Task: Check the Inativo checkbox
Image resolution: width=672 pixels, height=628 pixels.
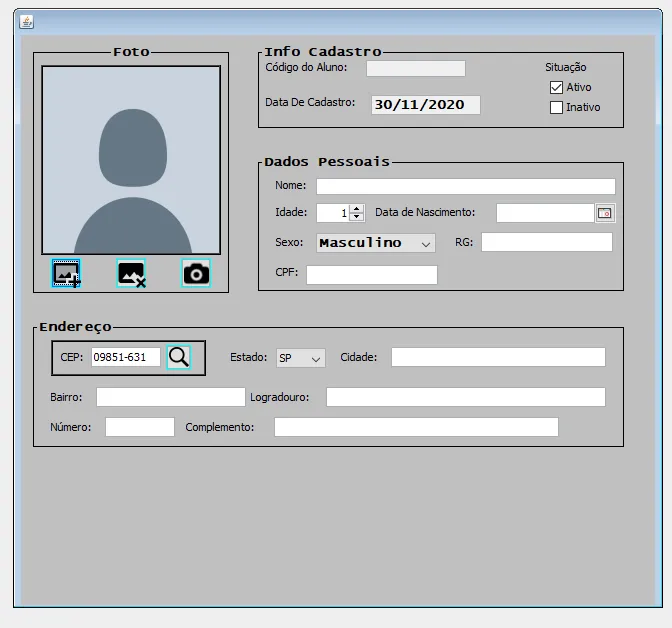Action: (x=556, y=107)
